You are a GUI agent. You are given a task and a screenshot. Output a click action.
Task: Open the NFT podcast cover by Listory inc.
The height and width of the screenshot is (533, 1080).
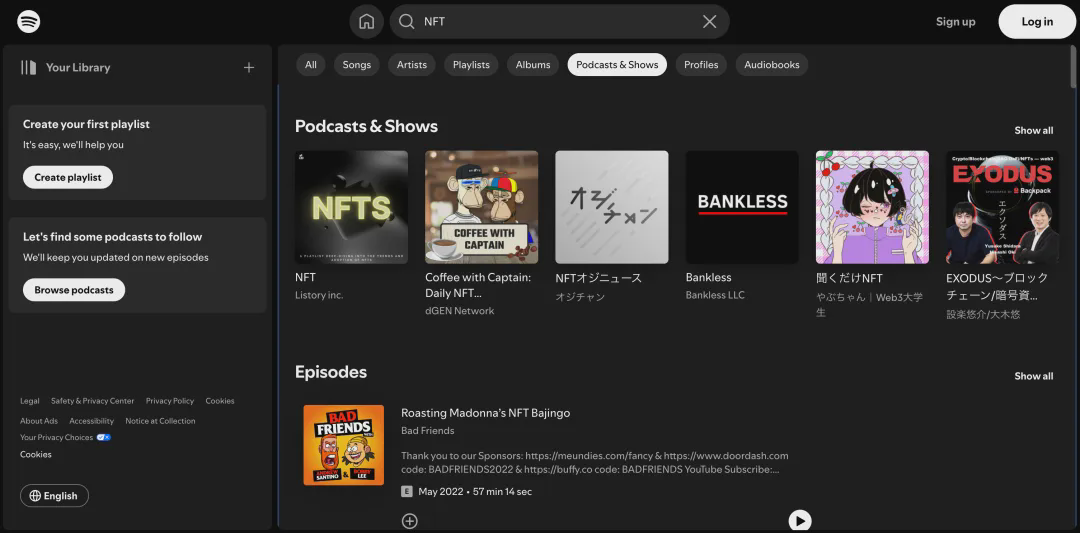351,207
